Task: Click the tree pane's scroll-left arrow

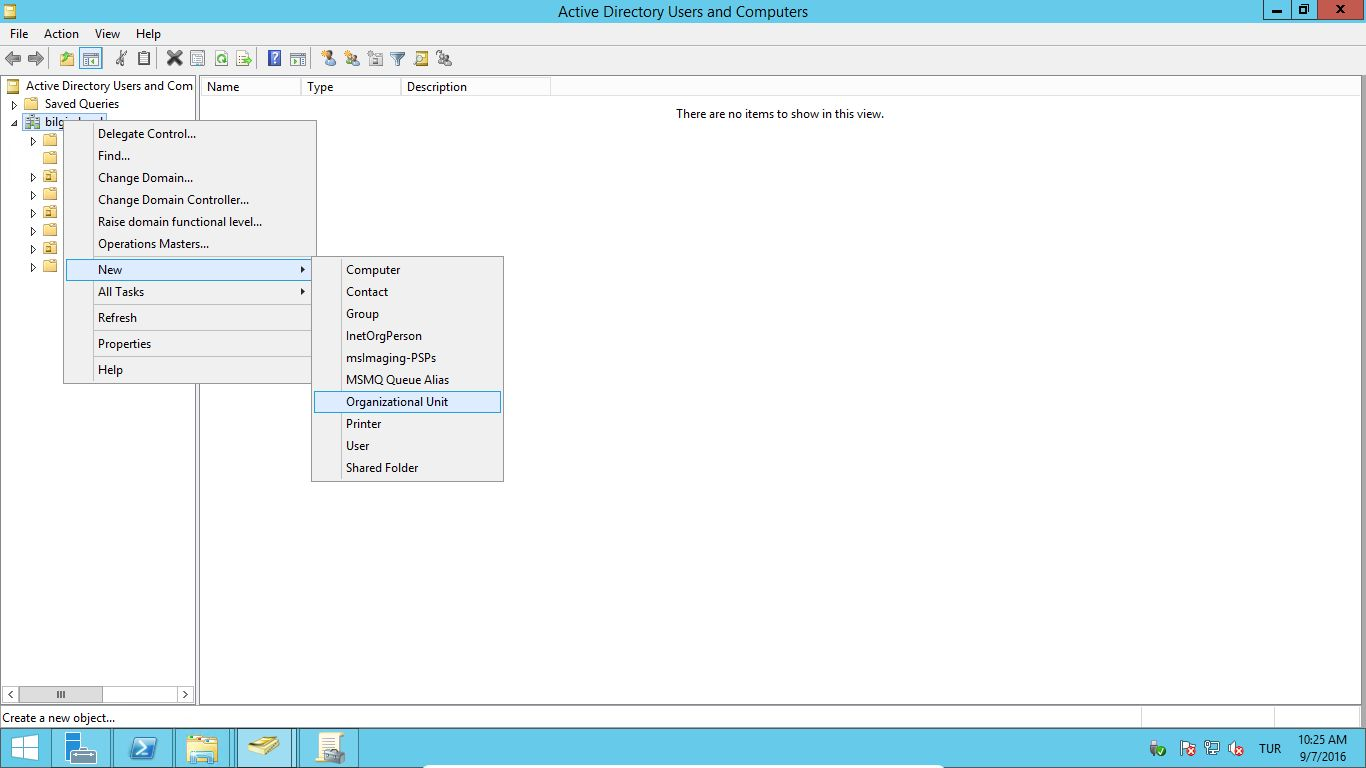Action: (x=11, y=694)
